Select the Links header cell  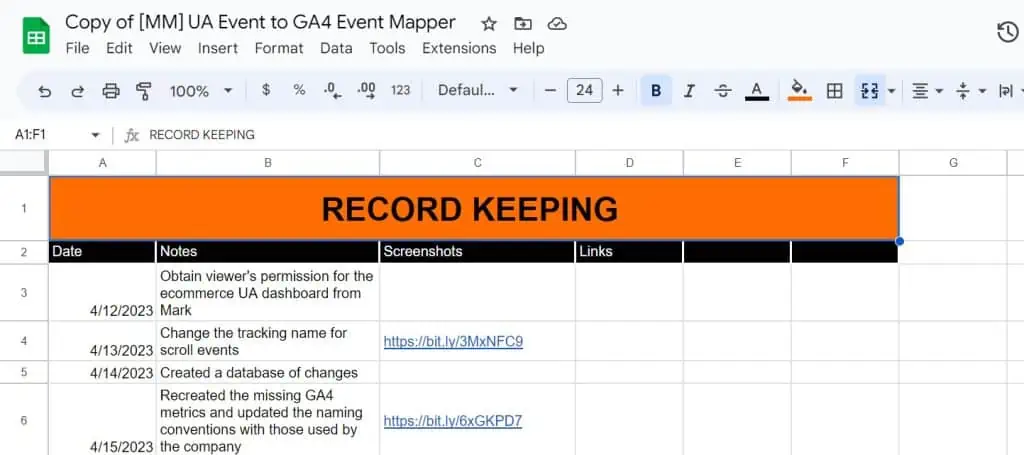pyautogui.click(x=630, y=251)
